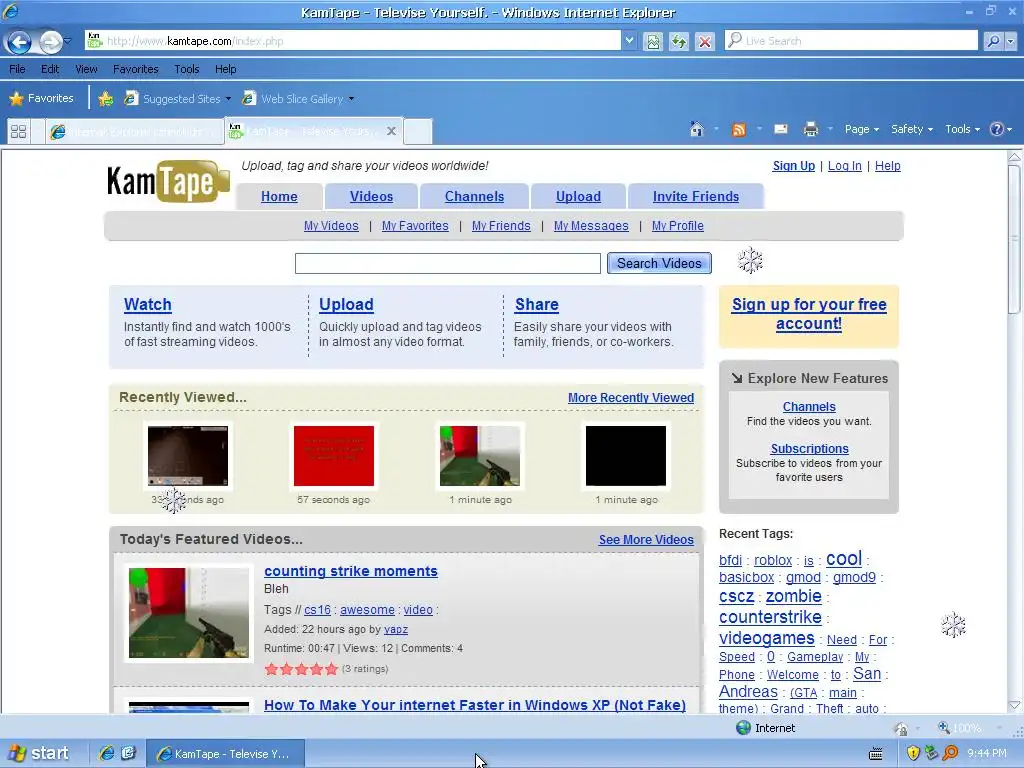
Task: Click the RSS feeds icon
Action: (739, 129)
